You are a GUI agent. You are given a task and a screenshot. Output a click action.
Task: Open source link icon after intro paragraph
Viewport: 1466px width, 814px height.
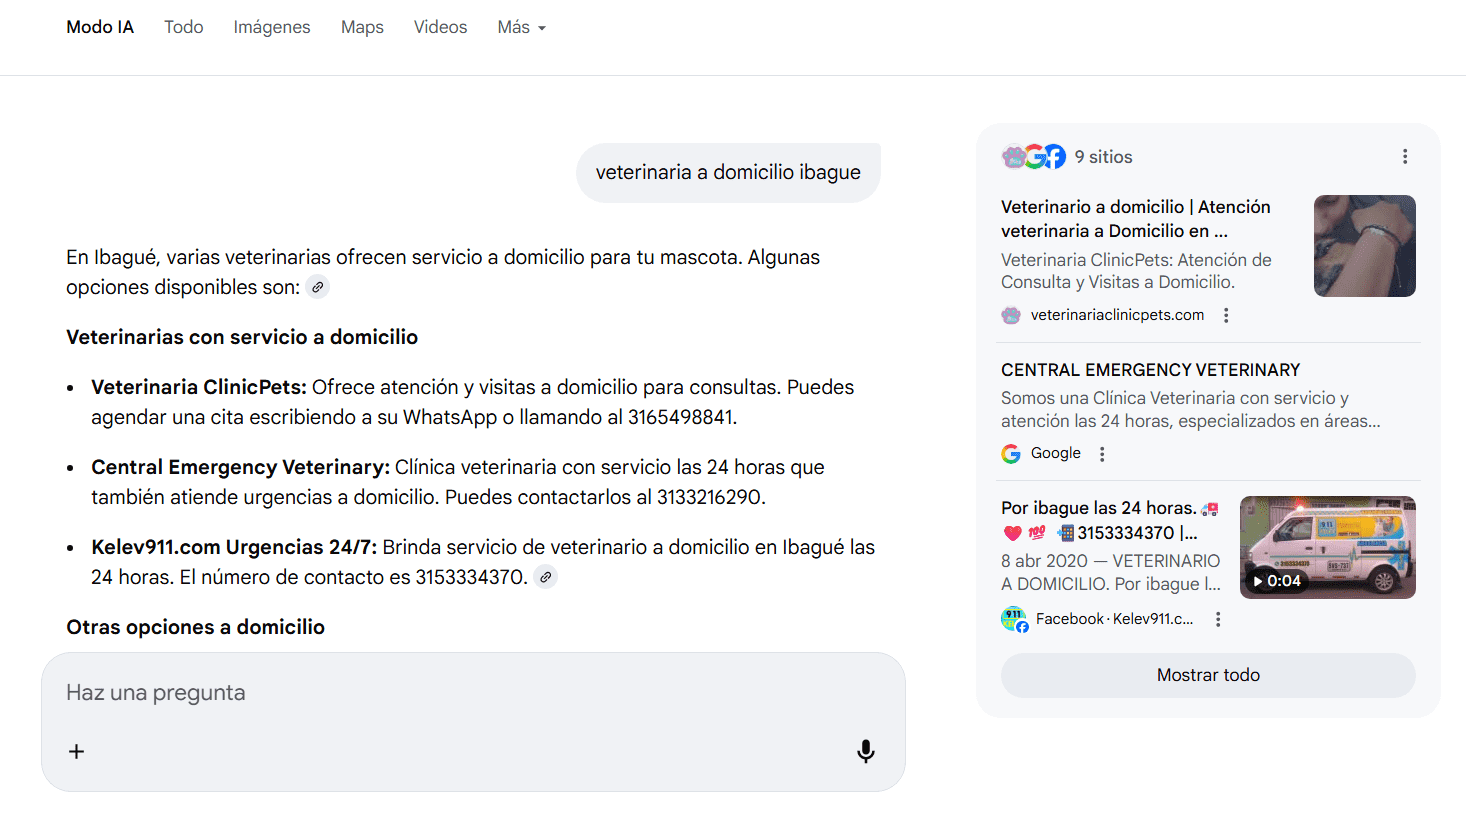coord(317,287)
